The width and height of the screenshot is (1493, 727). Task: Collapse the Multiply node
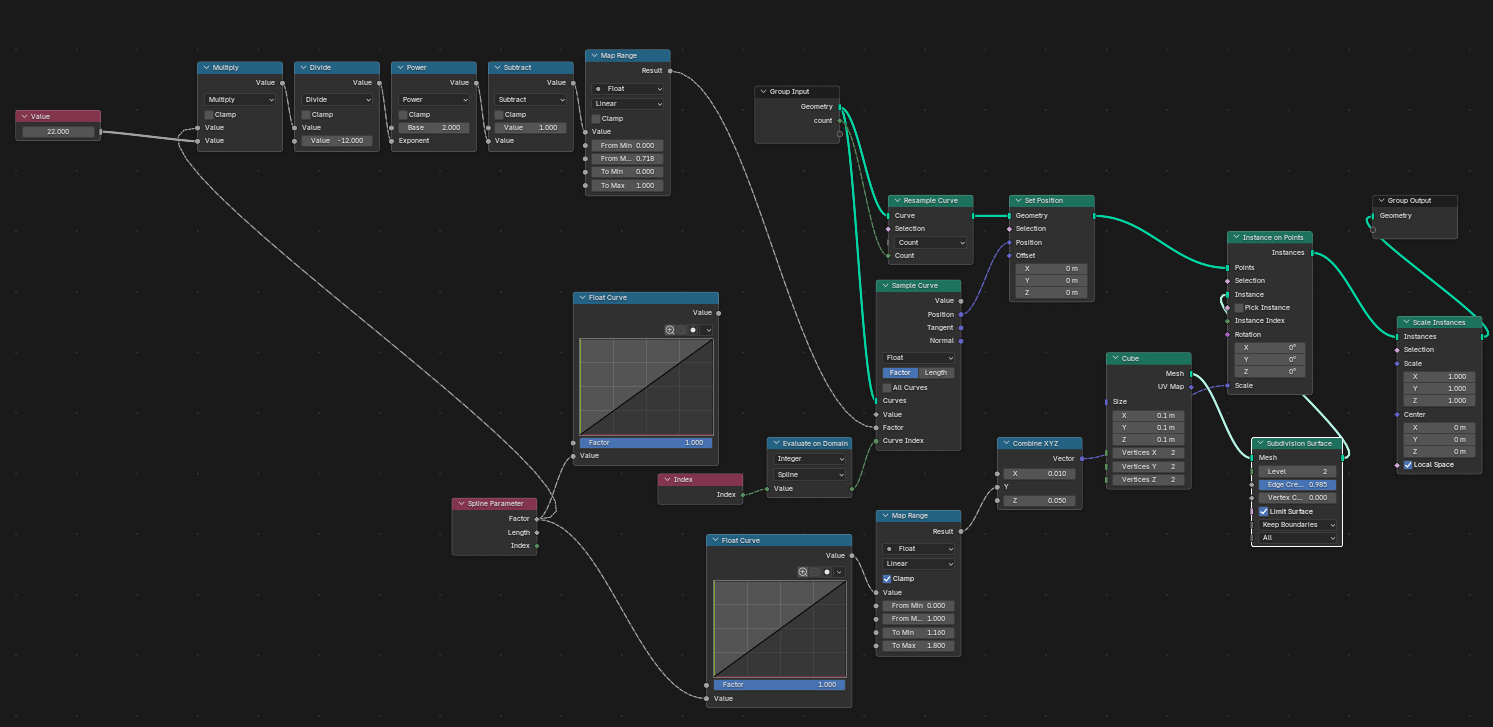206,68
